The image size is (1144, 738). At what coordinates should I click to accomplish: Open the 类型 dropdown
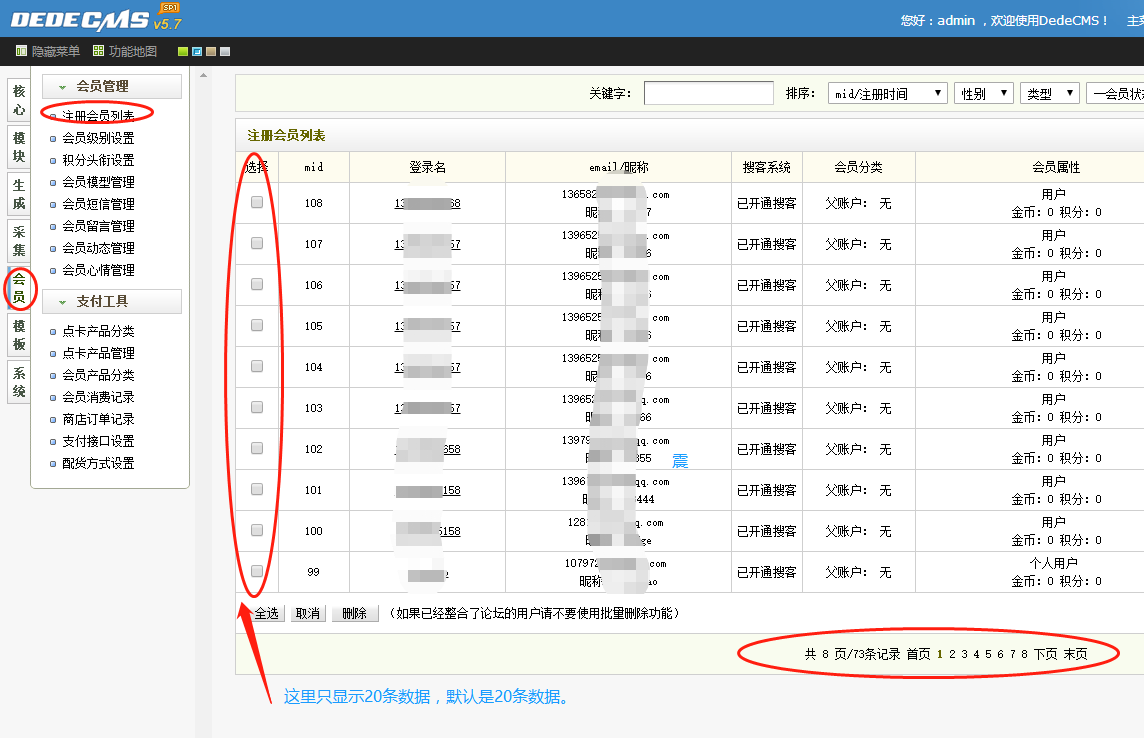(1049, 93)
